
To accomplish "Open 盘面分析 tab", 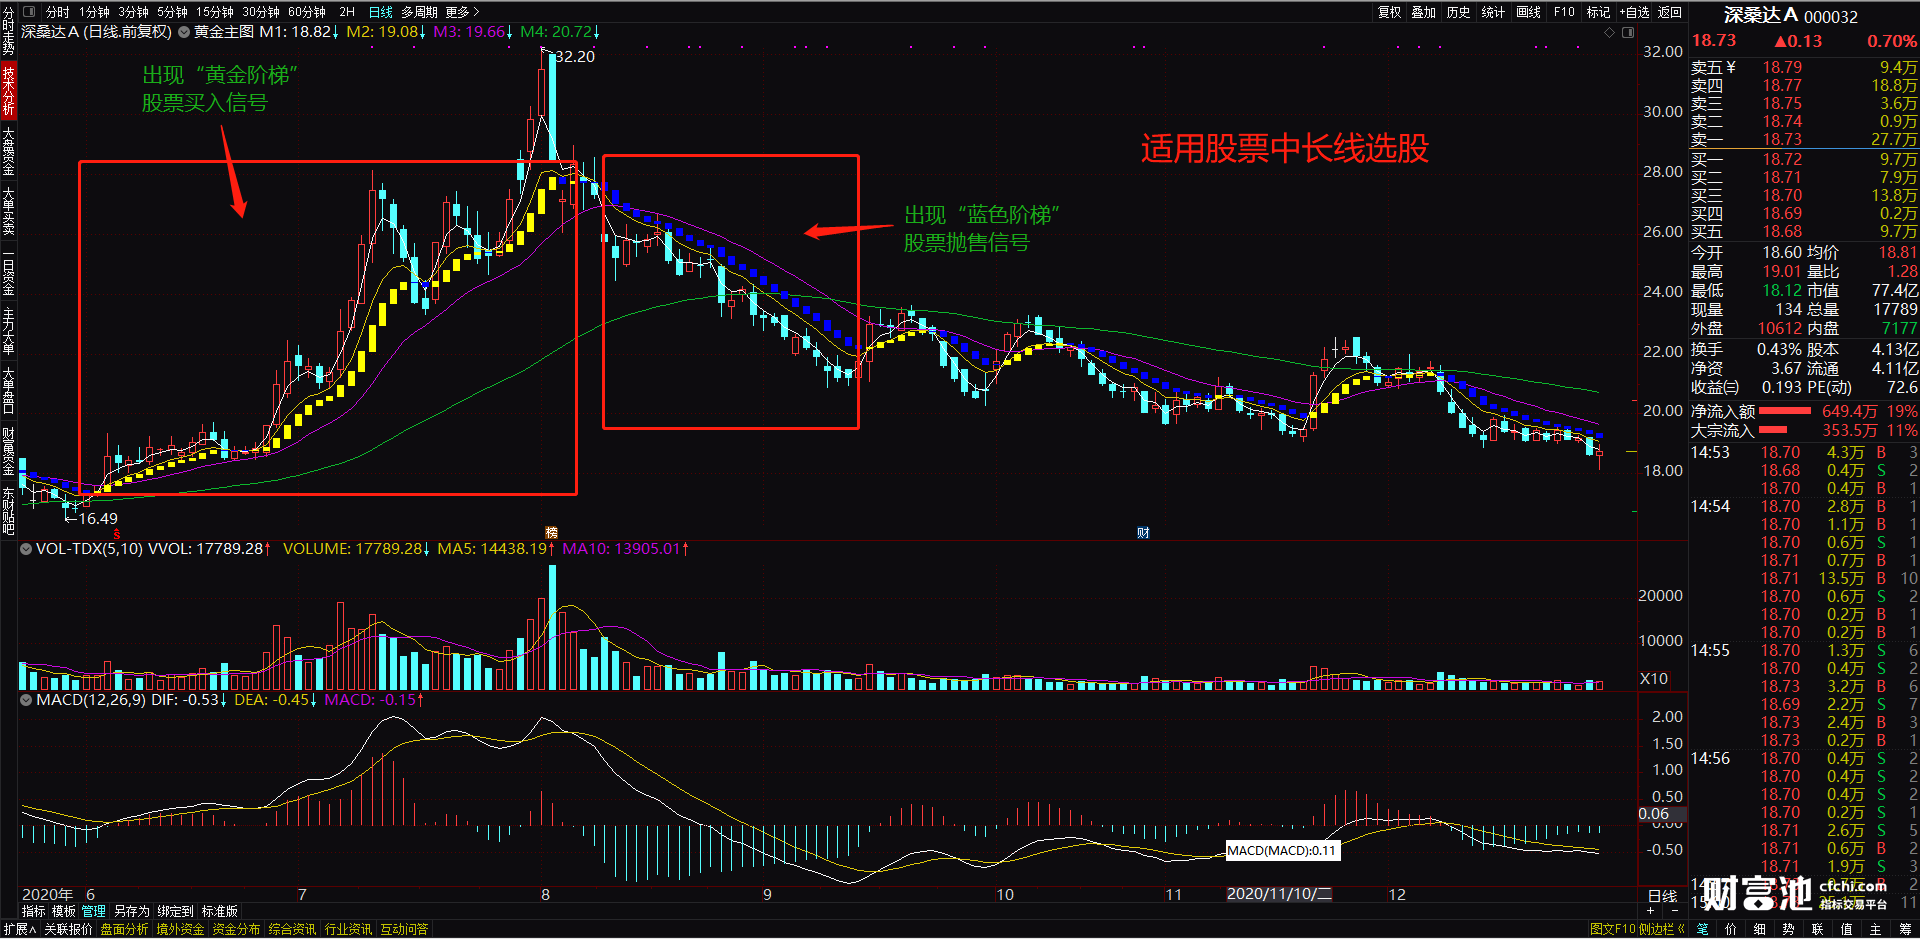I will [124, 929].
